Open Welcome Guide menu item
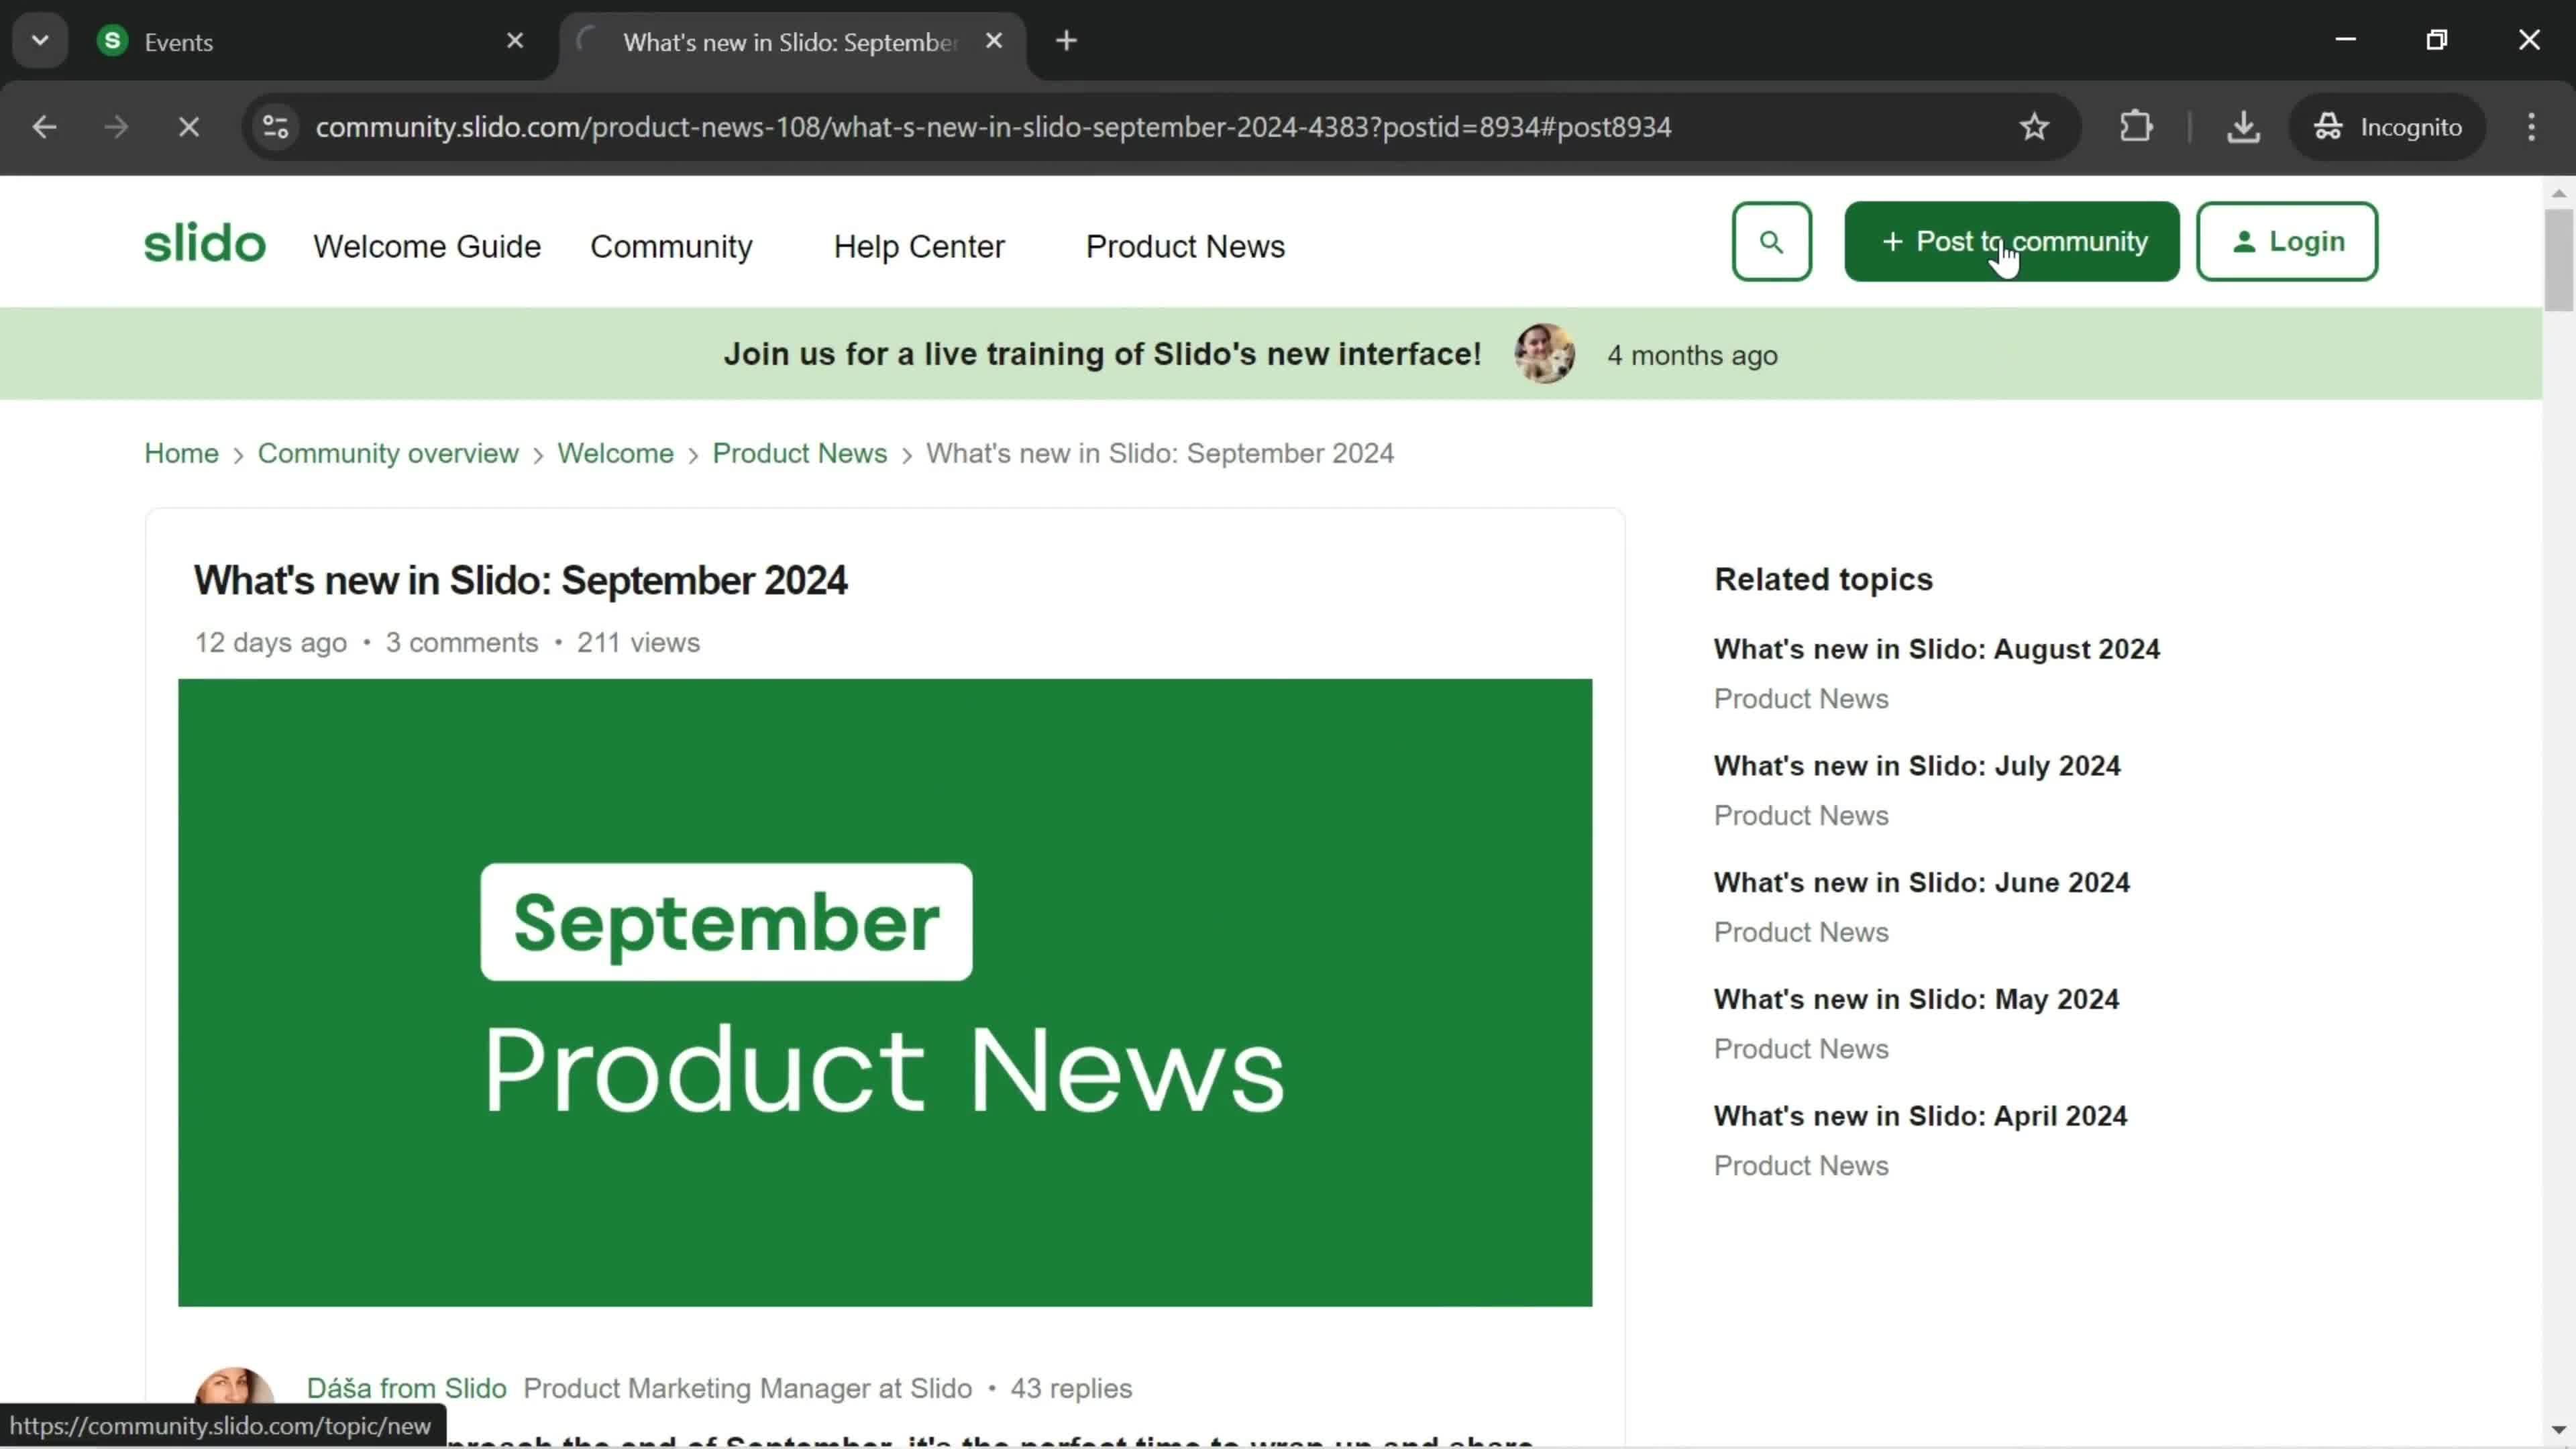 [427, 246]
